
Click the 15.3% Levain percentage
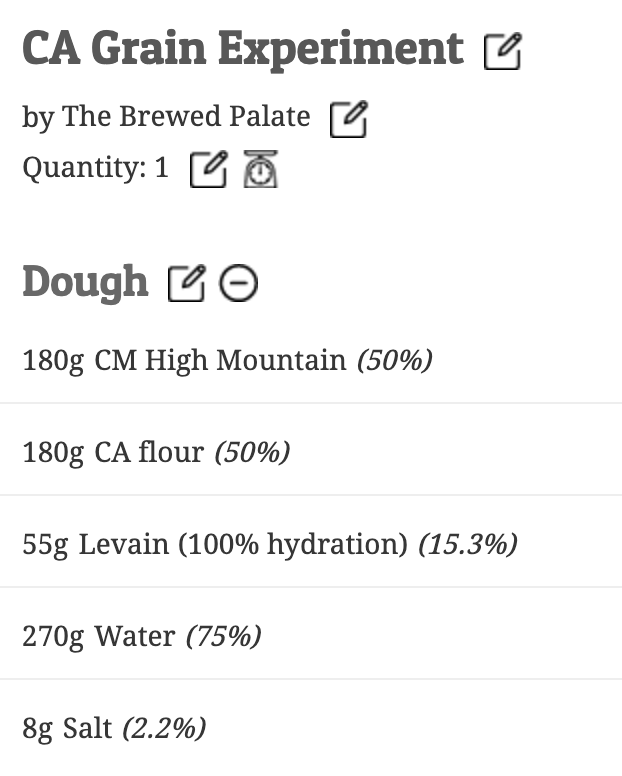coord(467,544)
